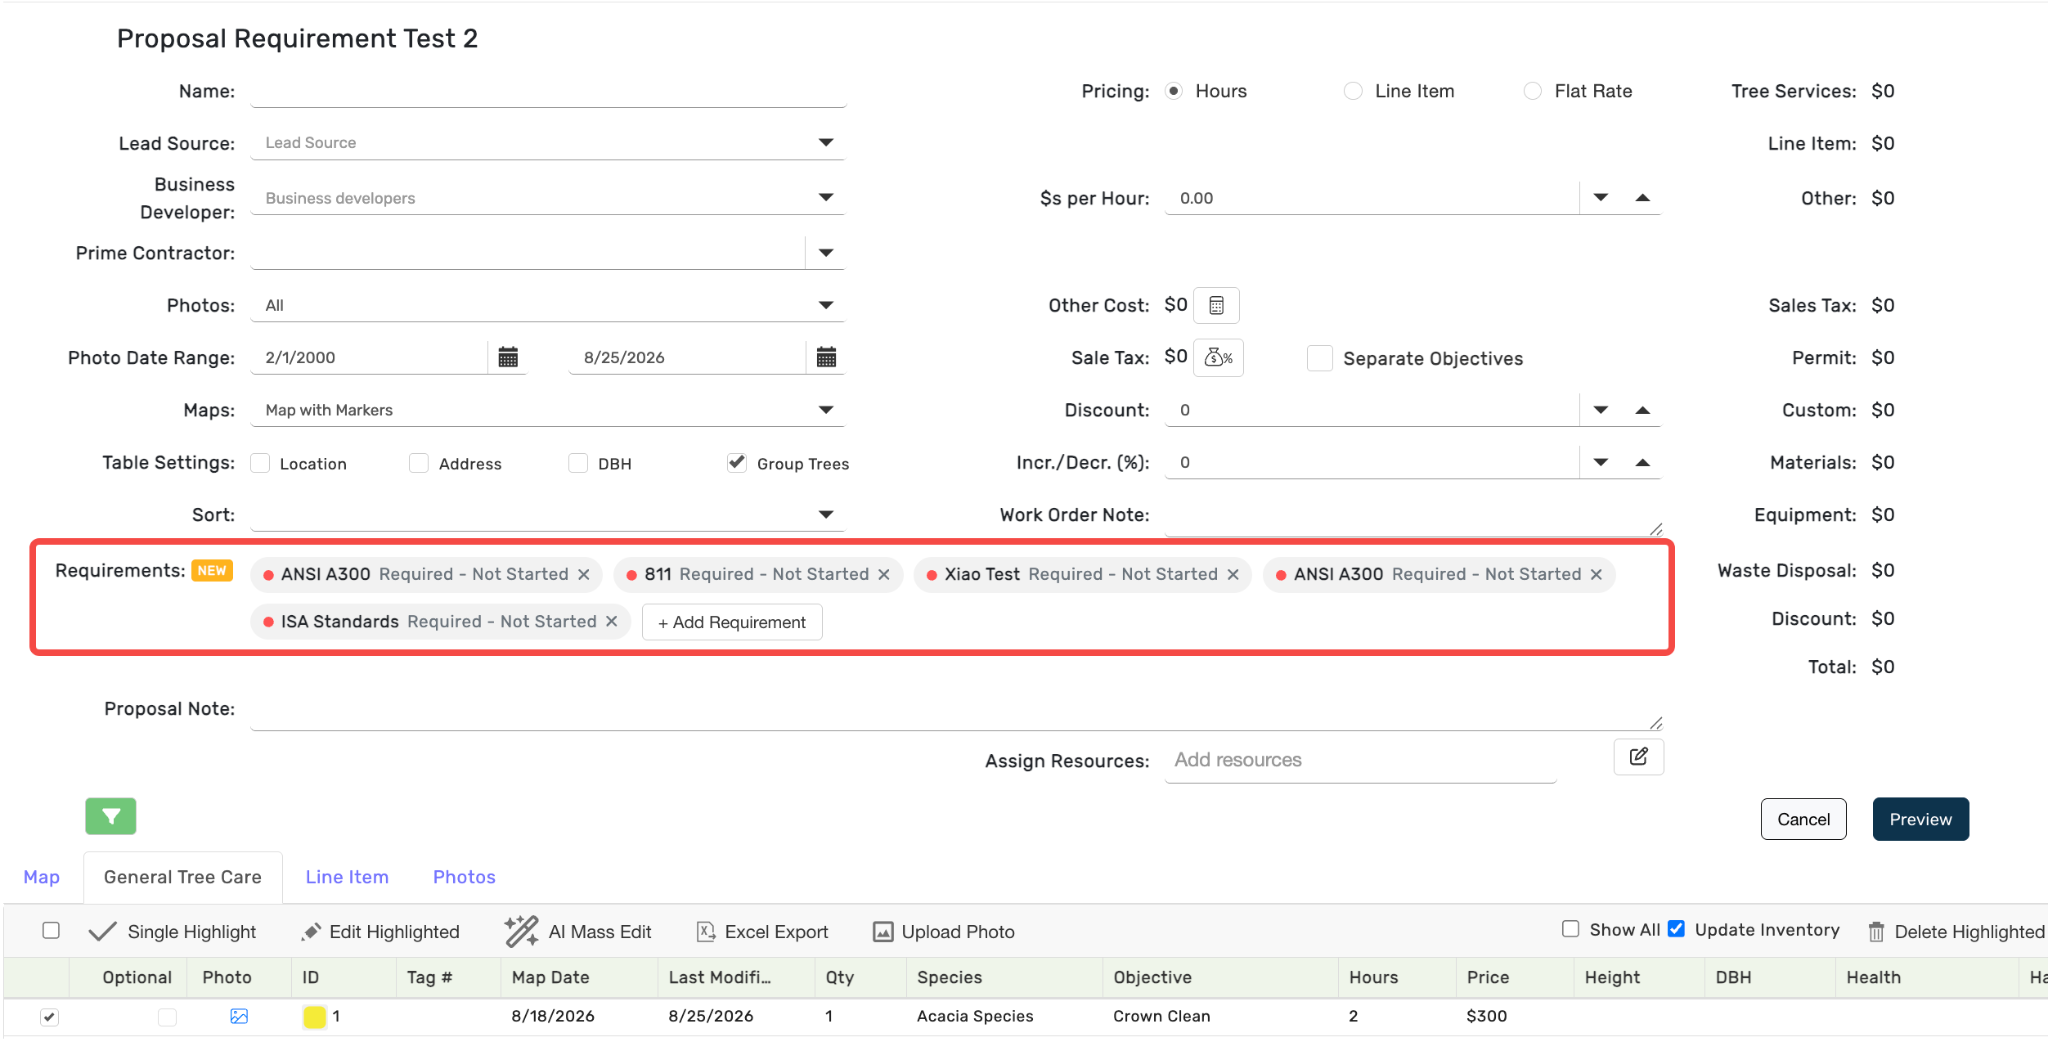Click the green filter funnel button

(111, 816)
